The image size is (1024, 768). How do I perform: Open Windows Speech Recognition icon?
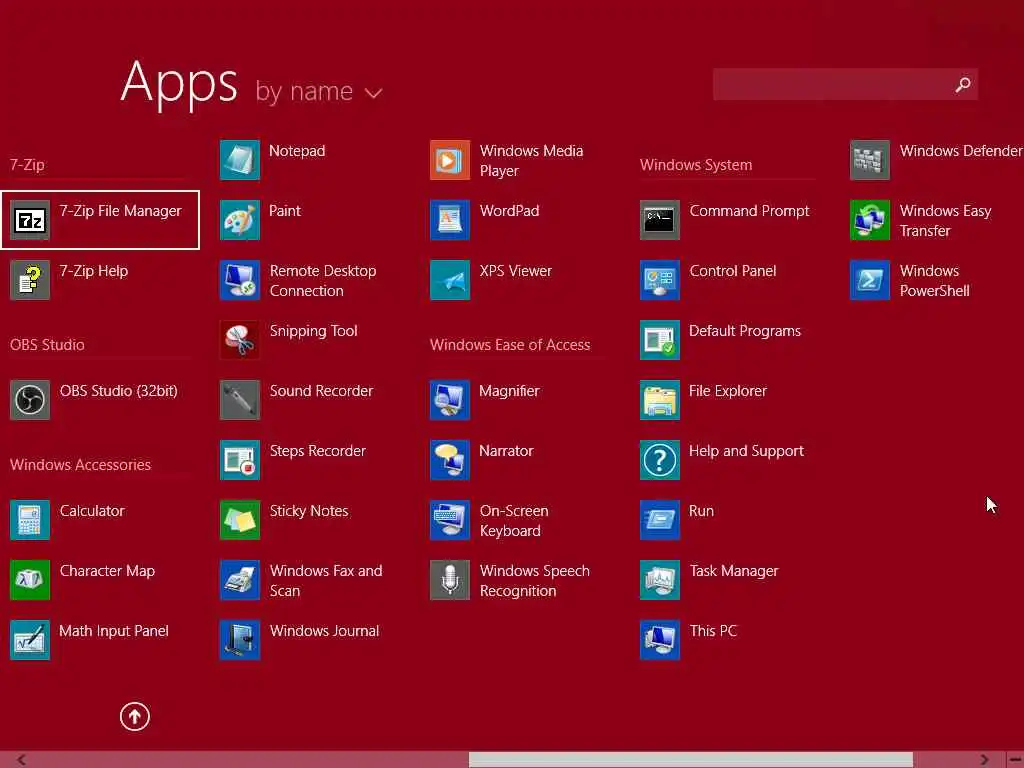click(x=450, y=580)
